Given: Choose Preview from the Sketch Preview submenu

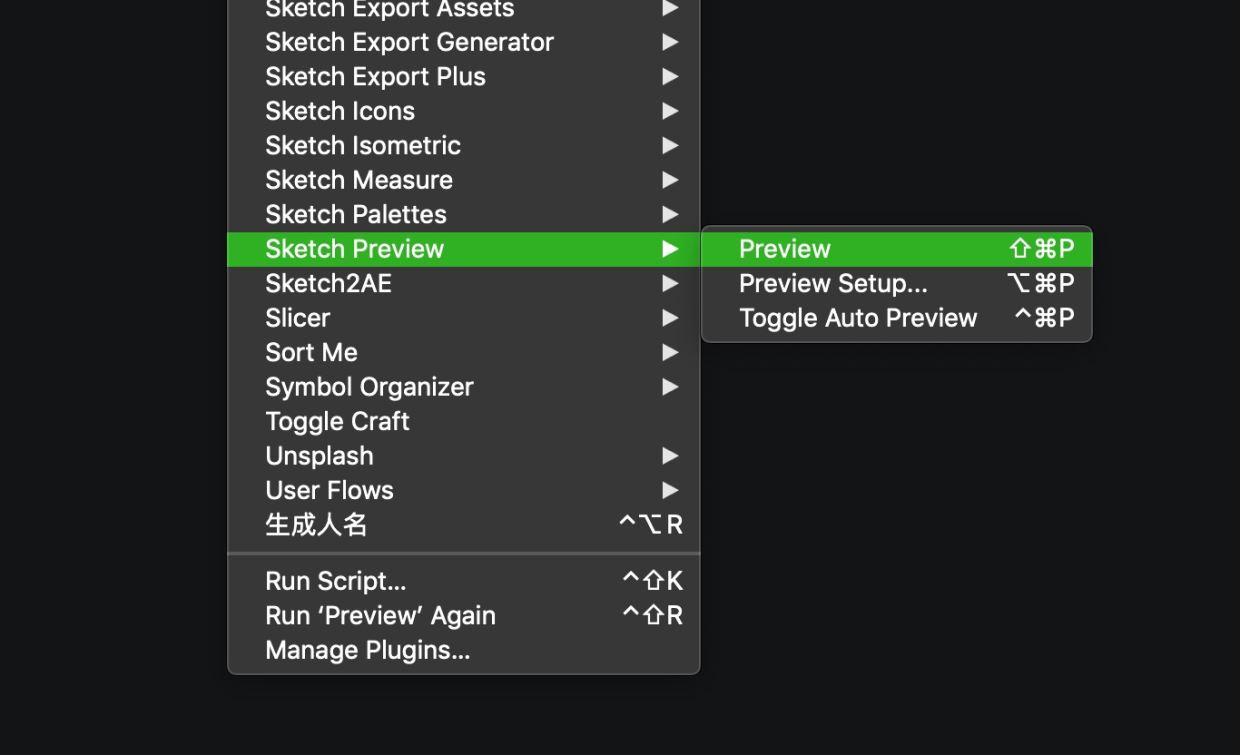Looking at the screenshot, I should (x=896, y=249).
